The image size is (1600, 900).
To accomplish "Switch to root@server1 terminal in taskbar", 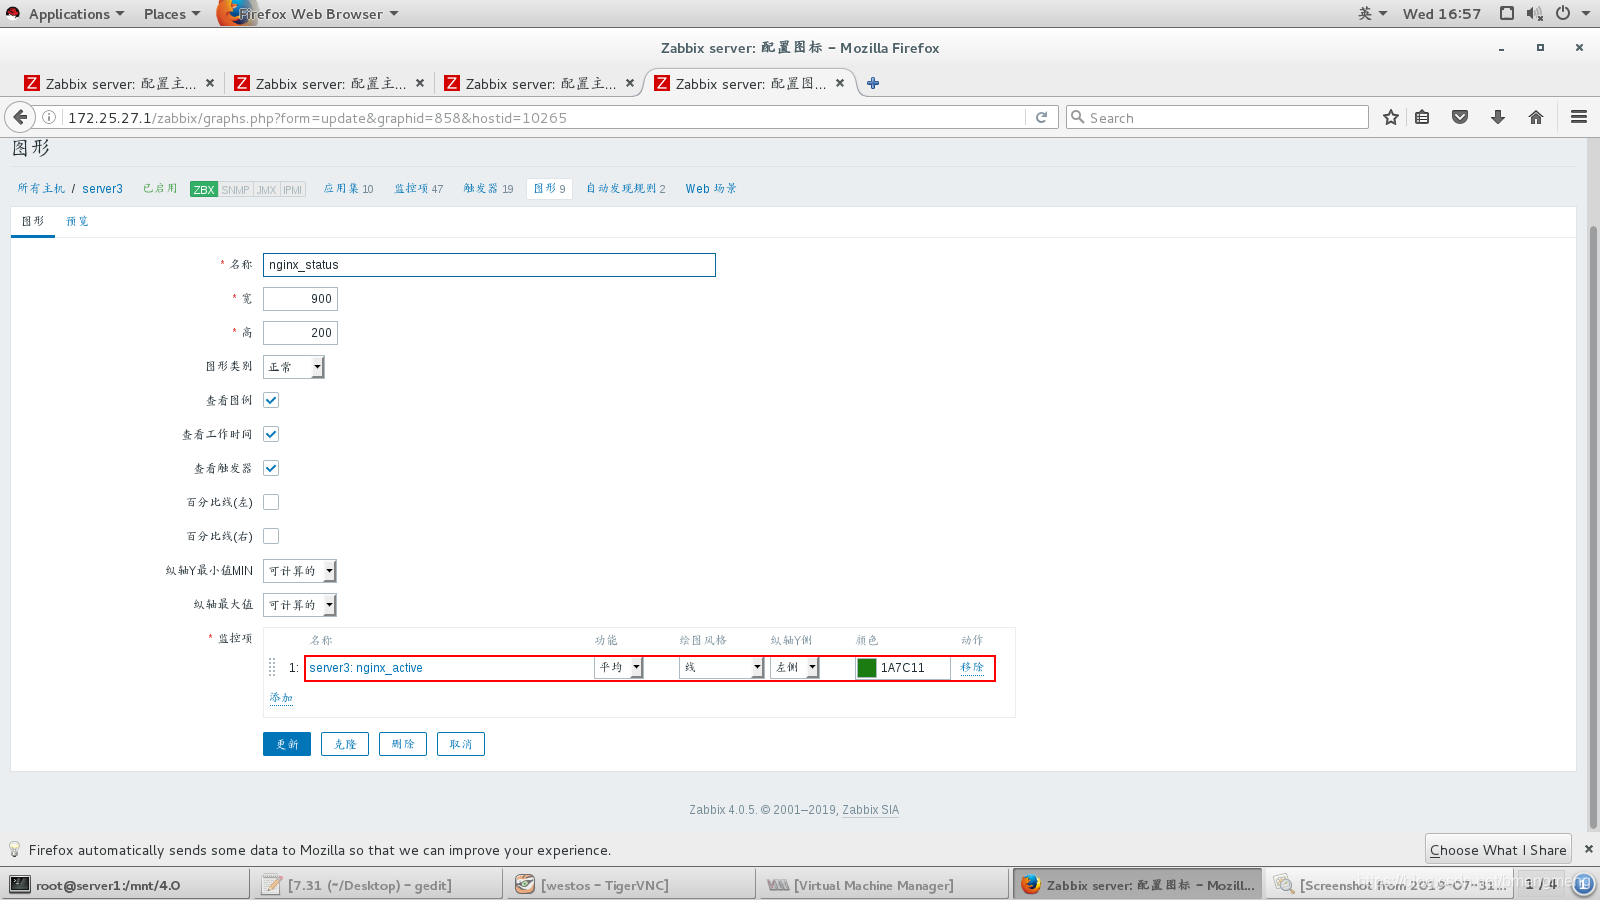I will click(x=126, y=885).
